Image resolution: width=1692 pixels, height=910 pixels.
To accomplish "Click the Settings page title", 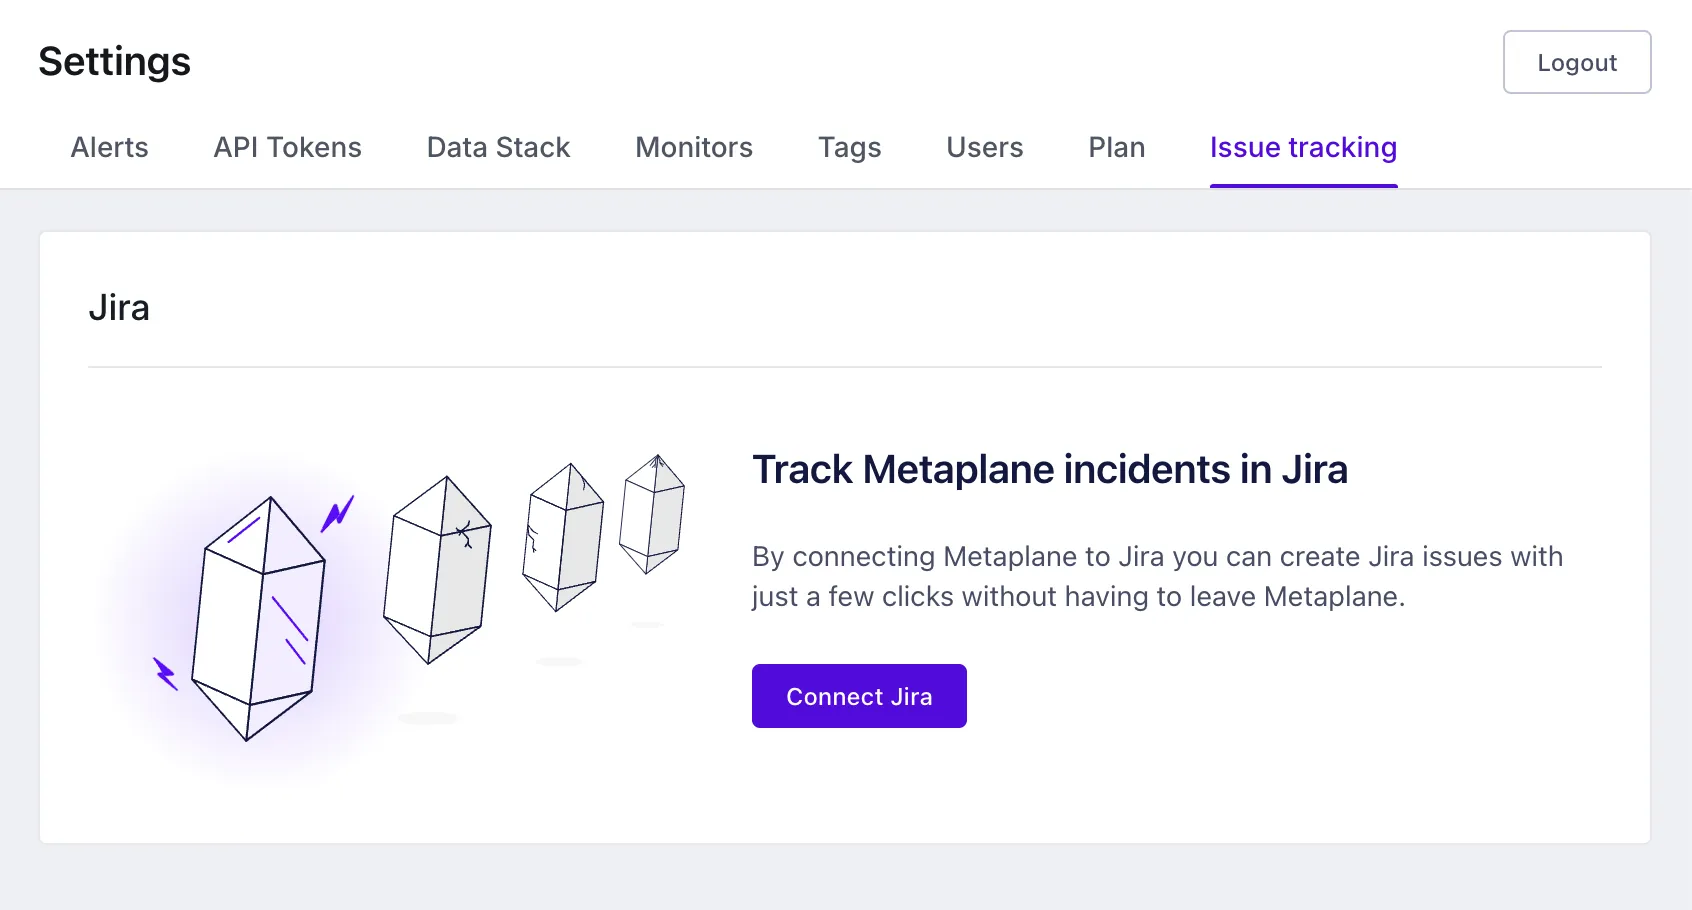I will point(113,61).
